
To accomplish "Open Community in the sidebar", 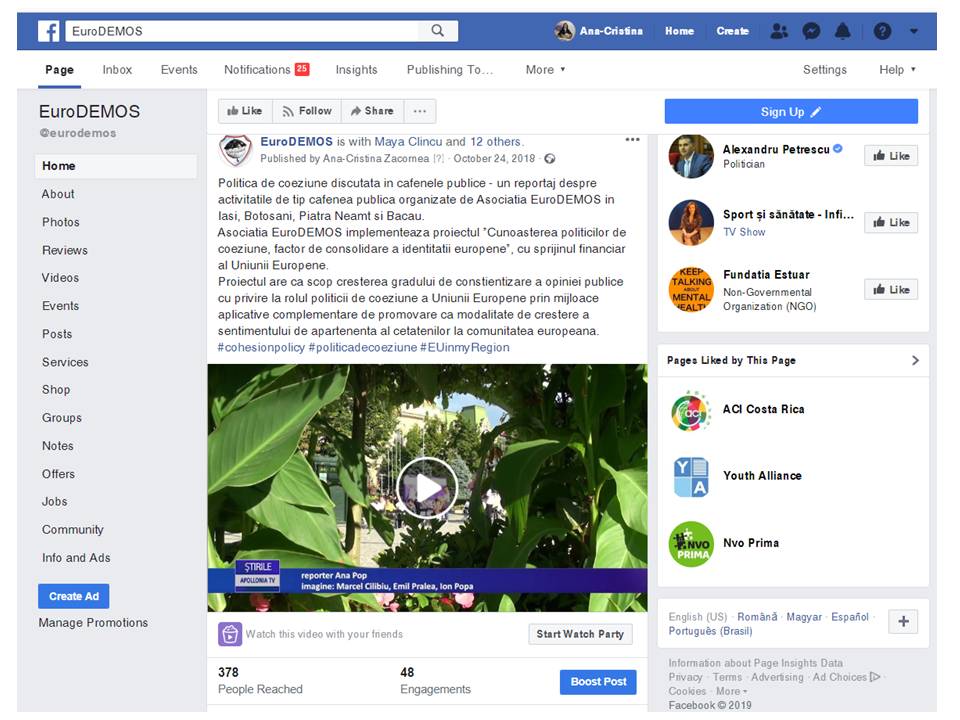I will click(73, 530).
